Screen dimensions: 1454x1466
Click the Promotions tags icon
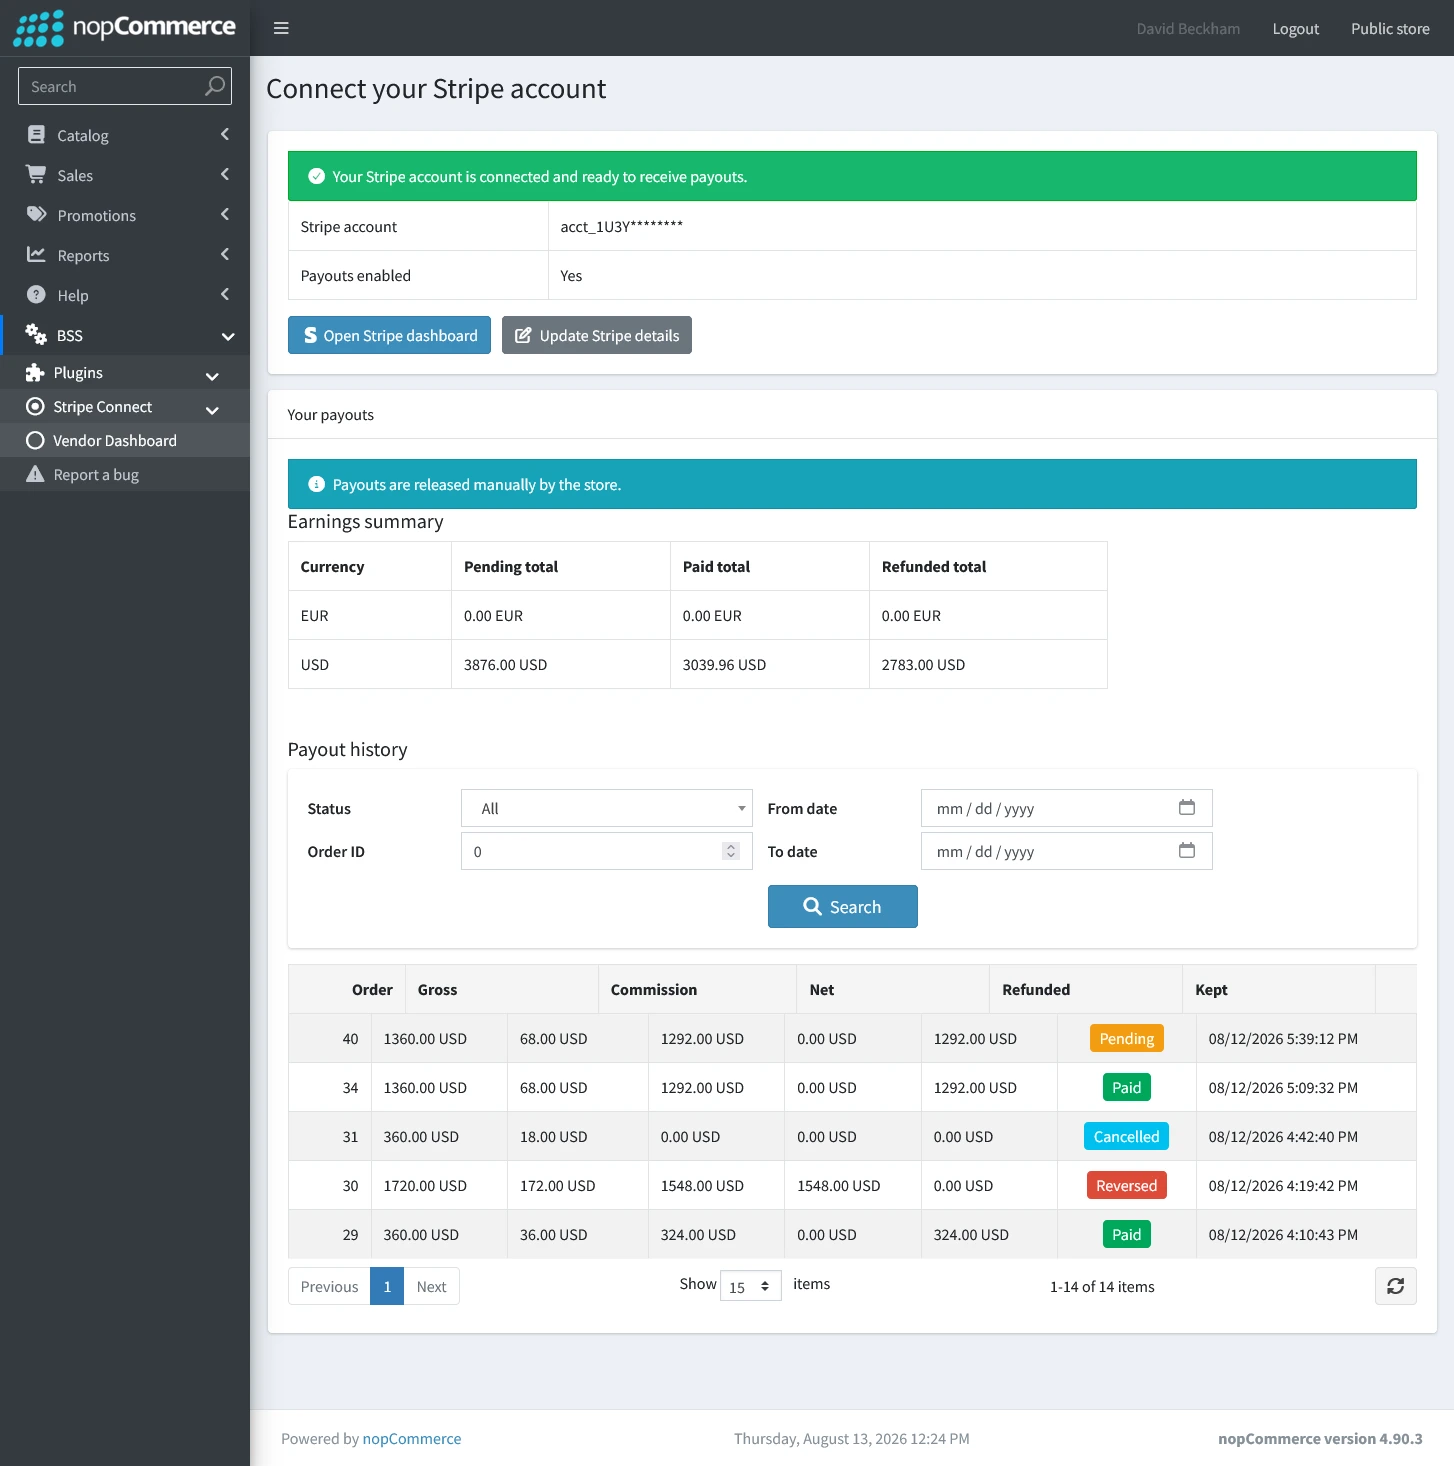click(36, 215)
